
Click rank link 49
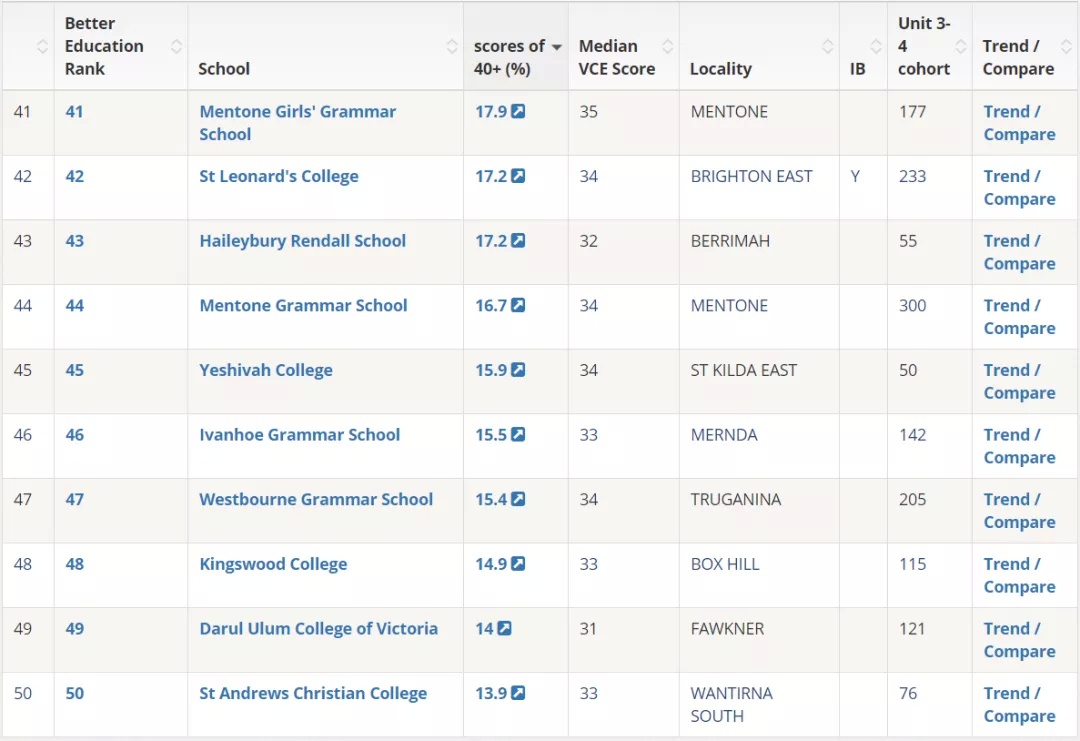(x=74, y=629)
